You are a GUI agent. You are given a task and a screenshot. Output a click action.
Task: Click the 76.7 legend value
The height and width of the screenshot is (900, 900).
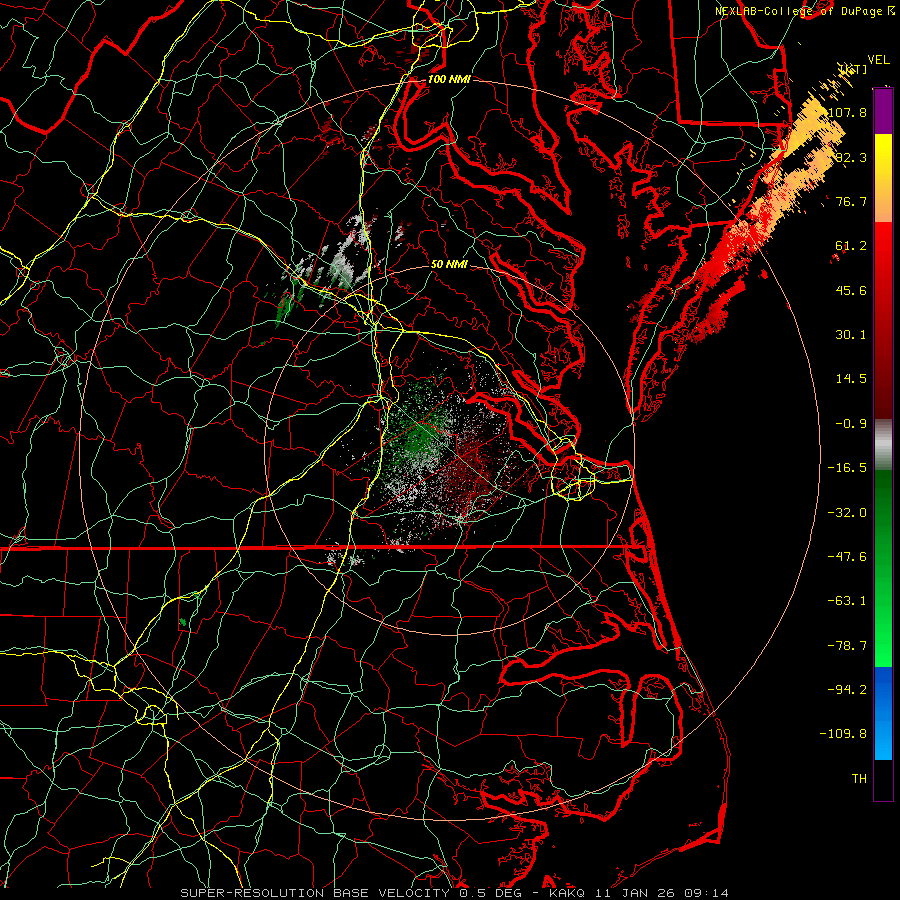pyautogui.click(x=851, y=201)
